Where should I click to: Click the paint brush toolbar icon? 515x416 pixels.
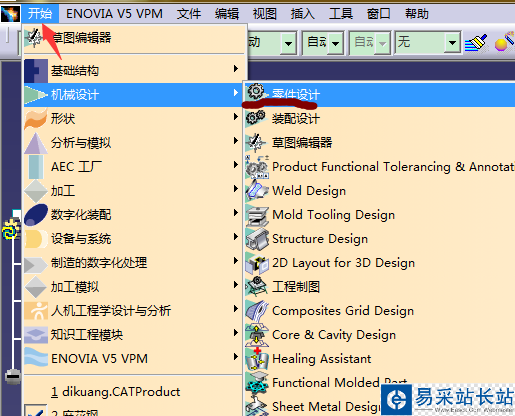[x=476, y=43]
